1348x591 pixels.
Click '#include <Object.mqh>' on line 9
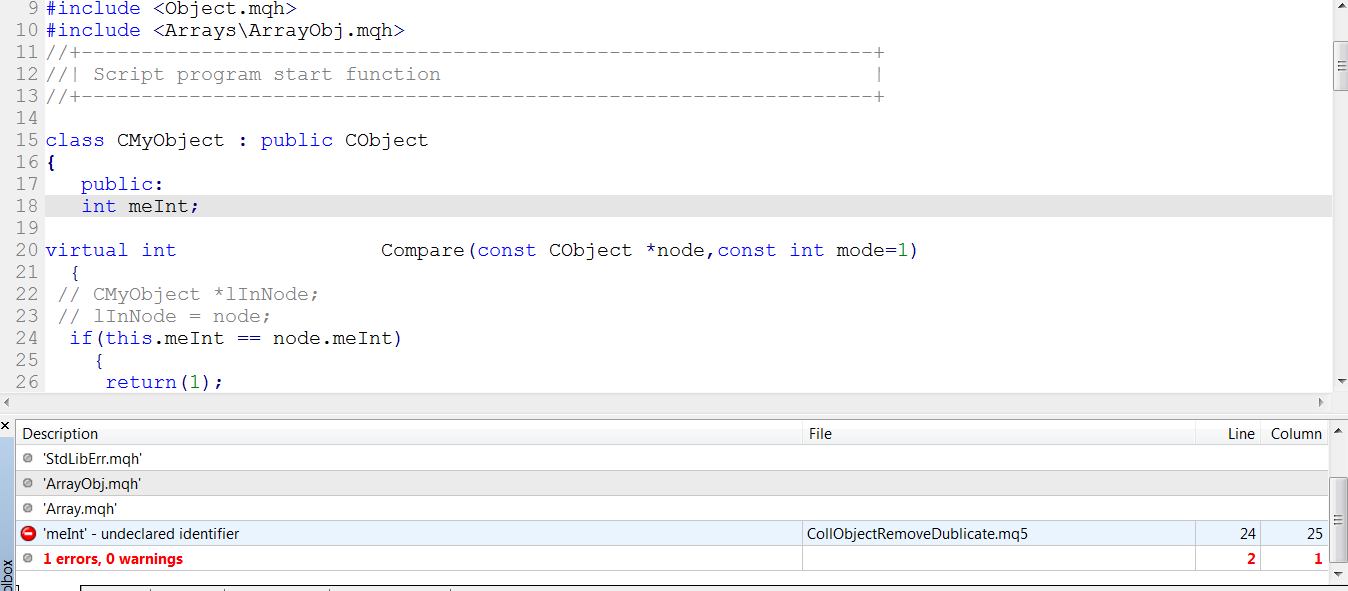171,8
